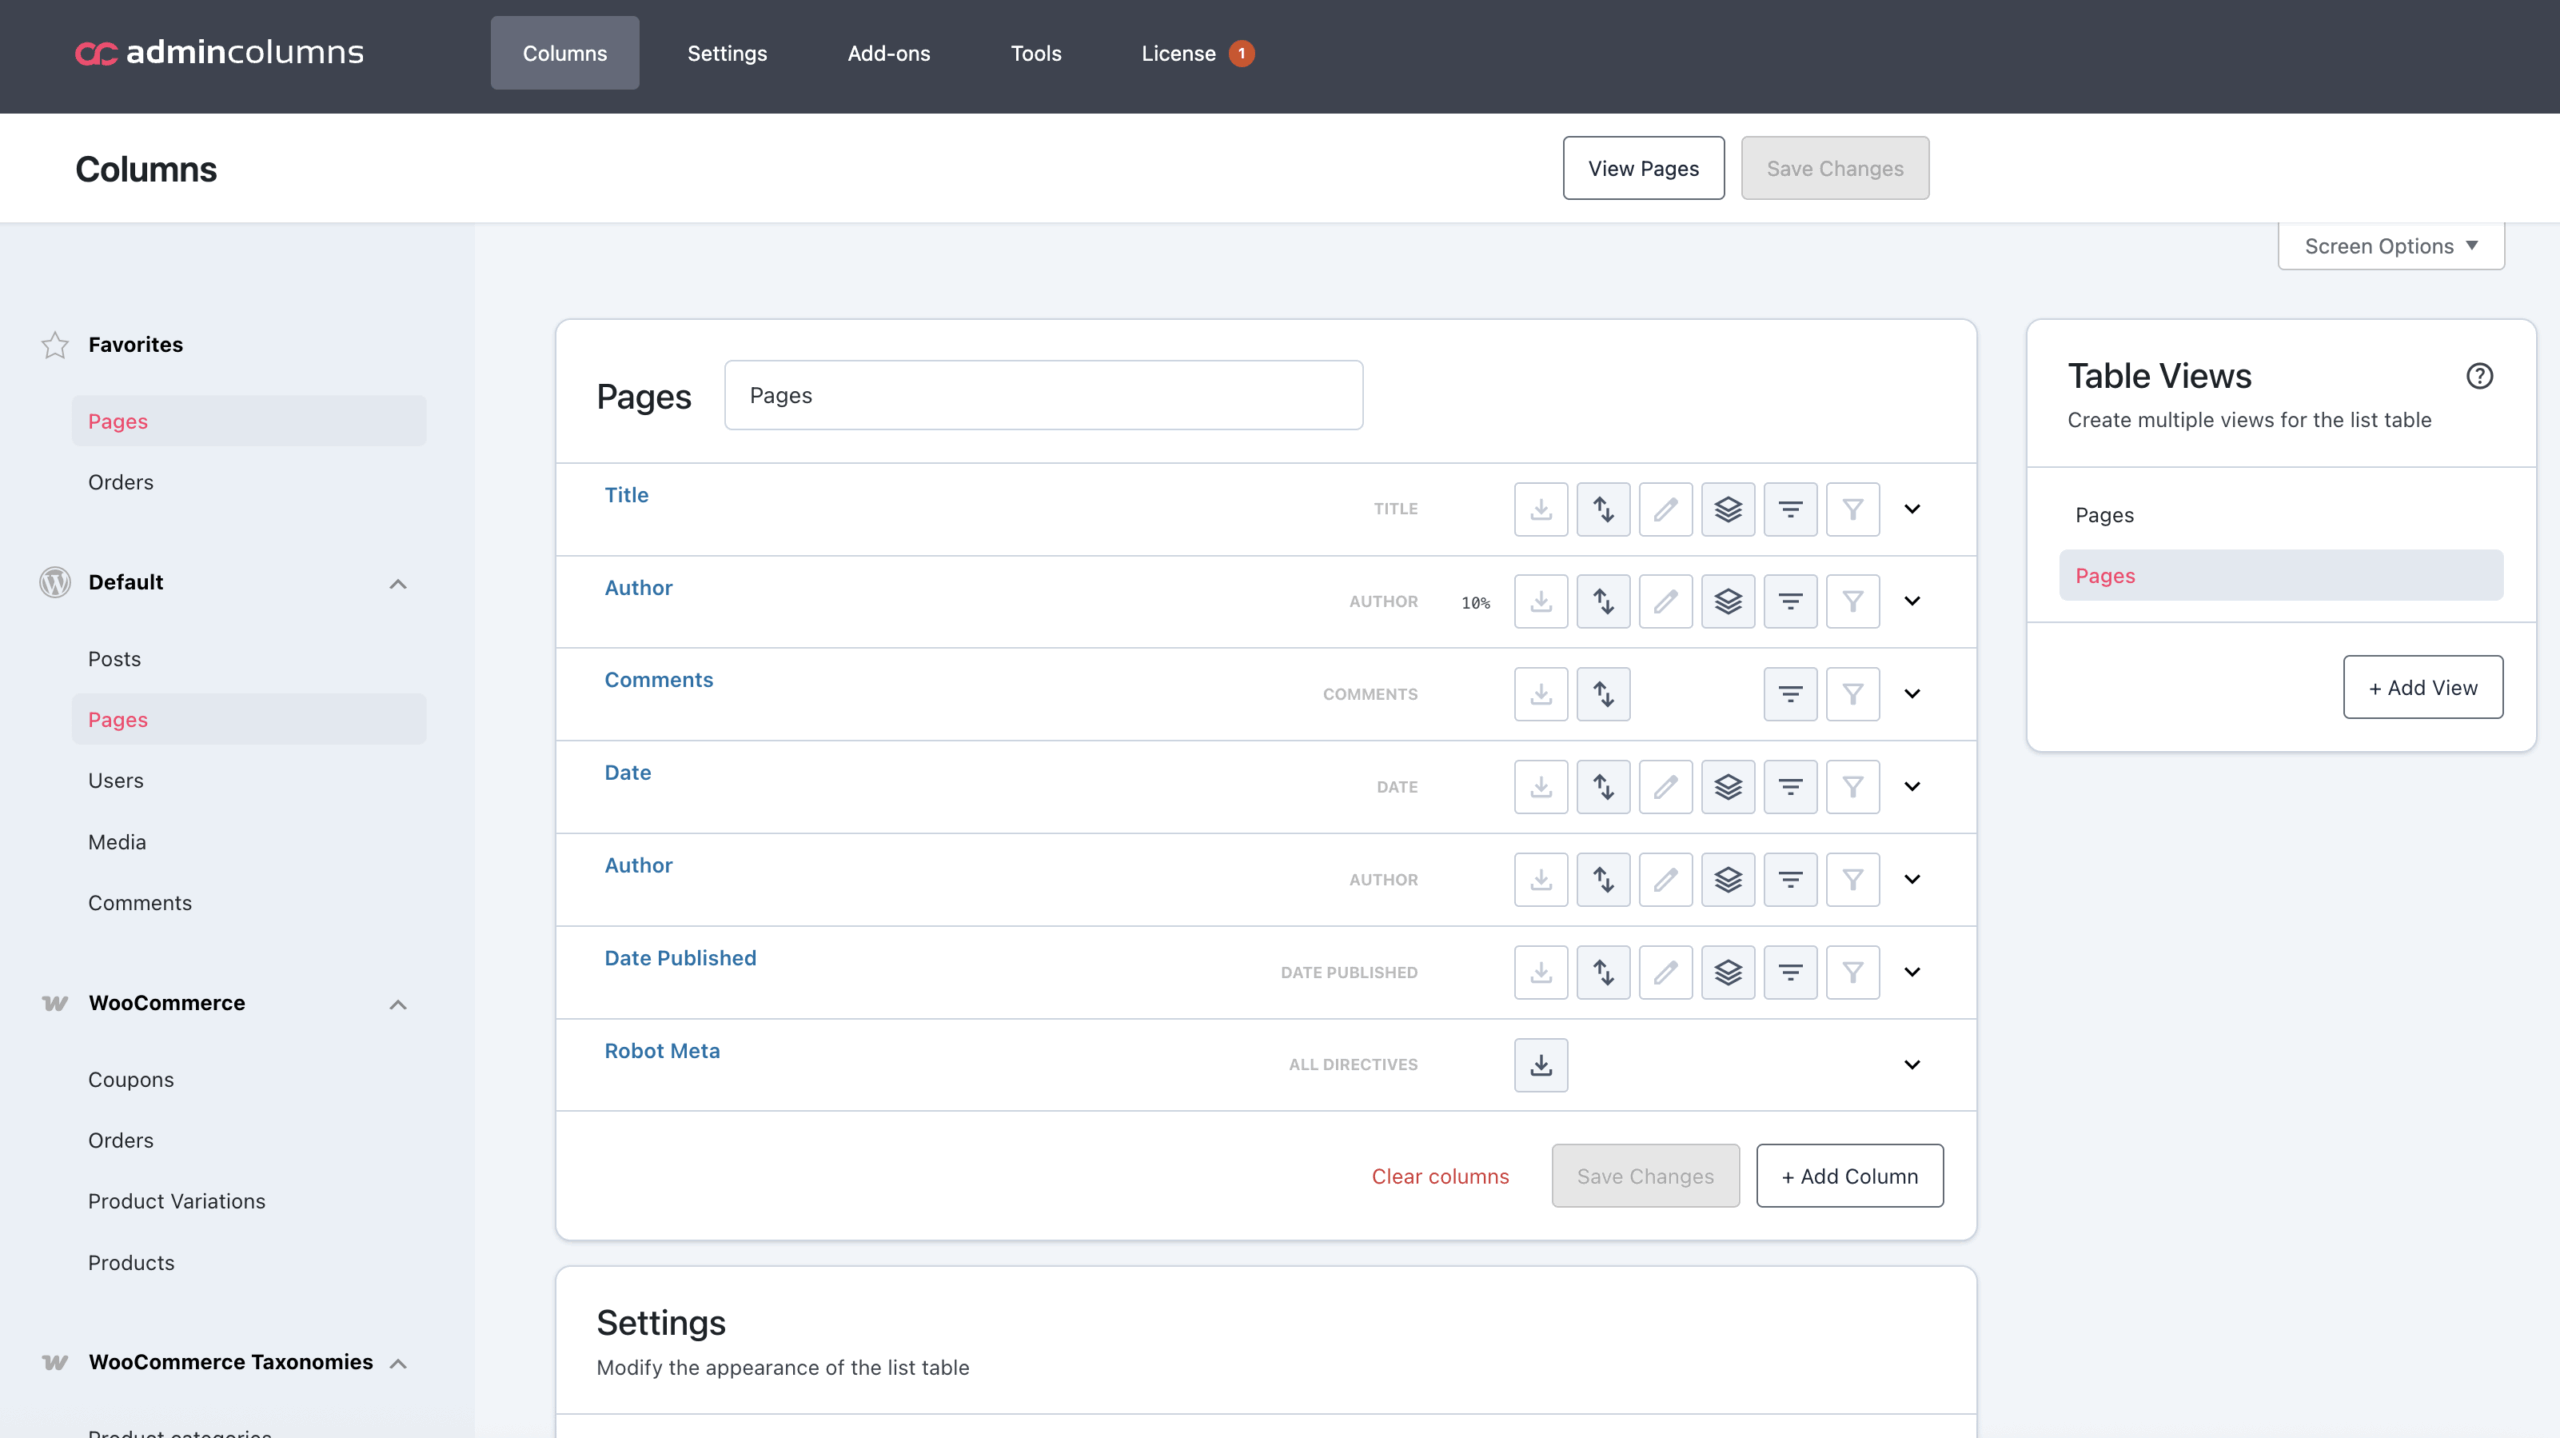The width and height of the screenshot is (2560, 1438).
Task: Click the + Add Column button
Action: [x=1849, y=1176]
